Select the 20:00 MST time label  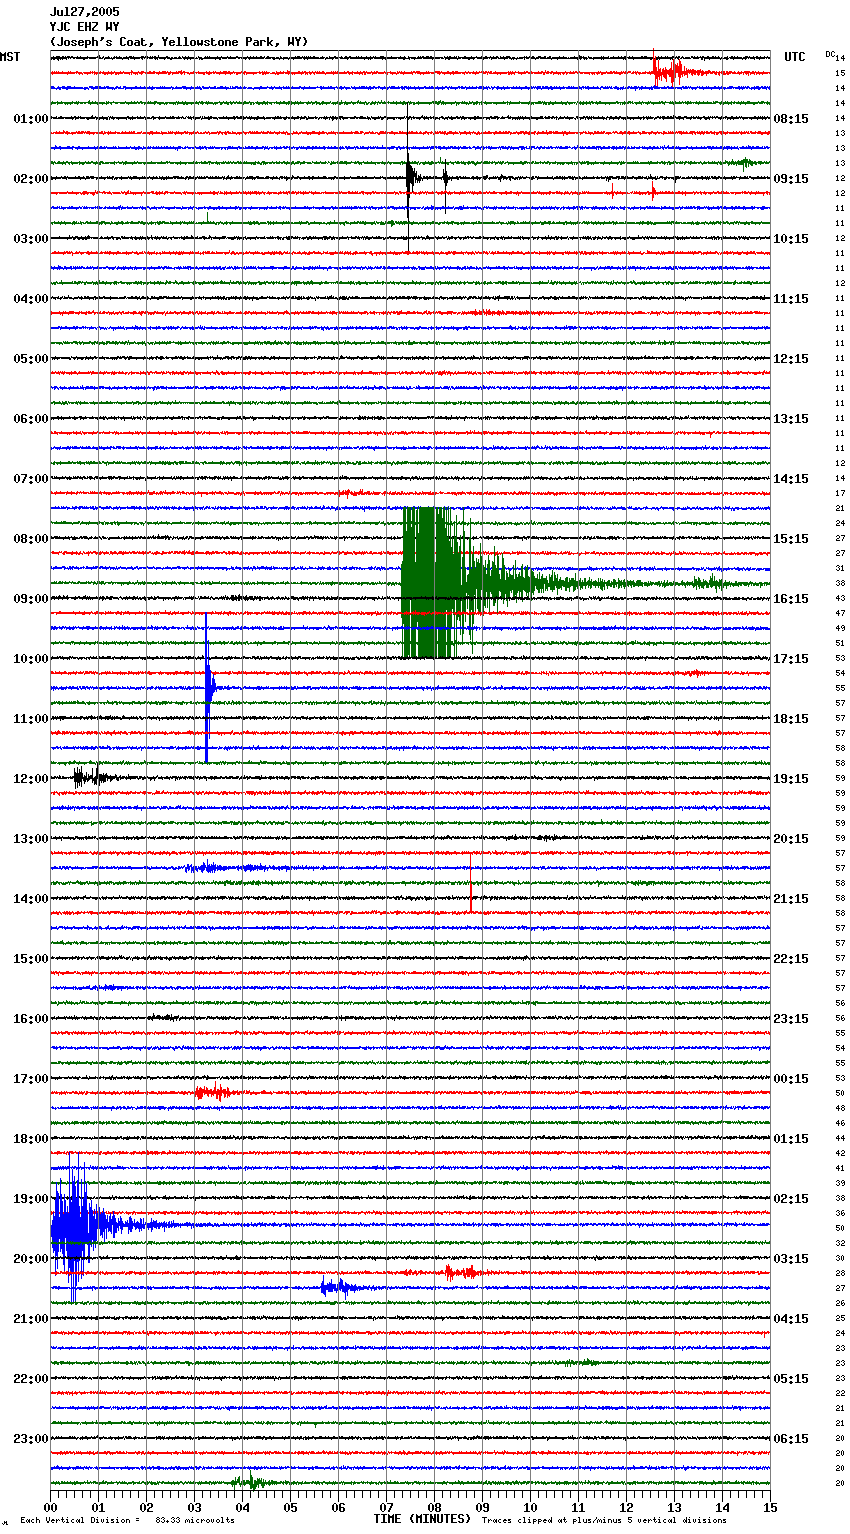click(x=31, y=1259)
